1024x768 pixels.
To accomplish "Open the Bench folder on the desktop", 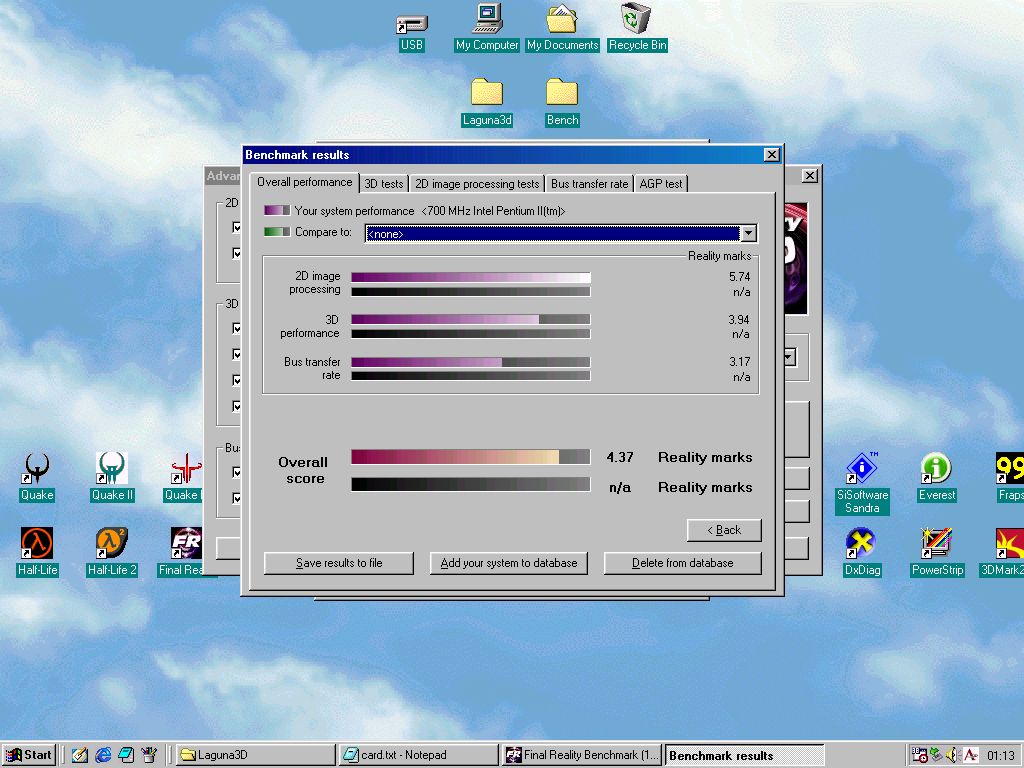I will pyautogui.click(x=562, y=94).
